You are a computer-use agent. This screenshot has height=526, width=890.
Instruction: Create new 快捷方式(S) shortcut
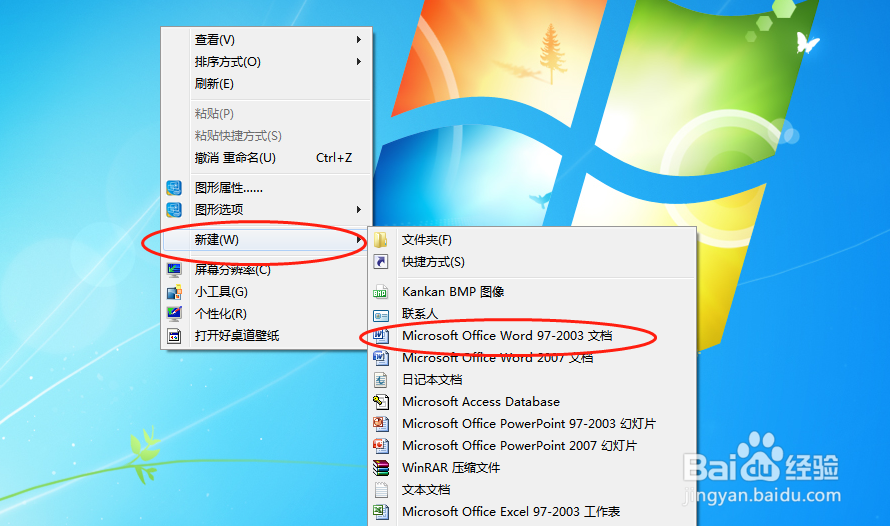point(532,262)
